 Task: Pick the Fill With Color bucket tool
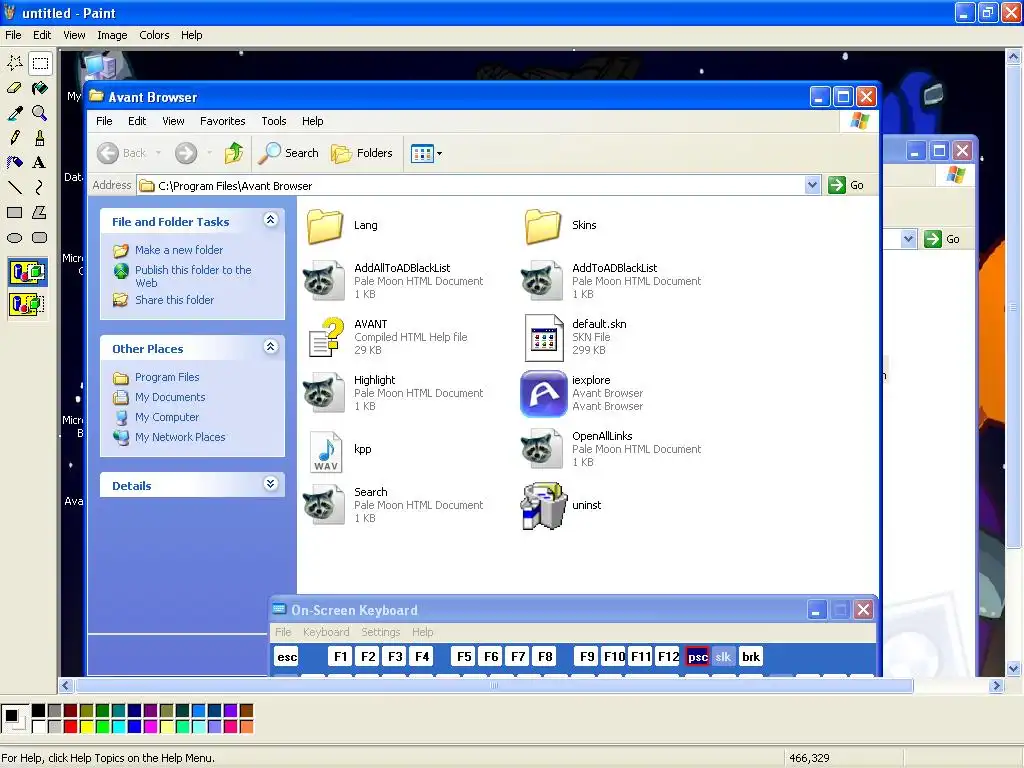click(40, 88)
